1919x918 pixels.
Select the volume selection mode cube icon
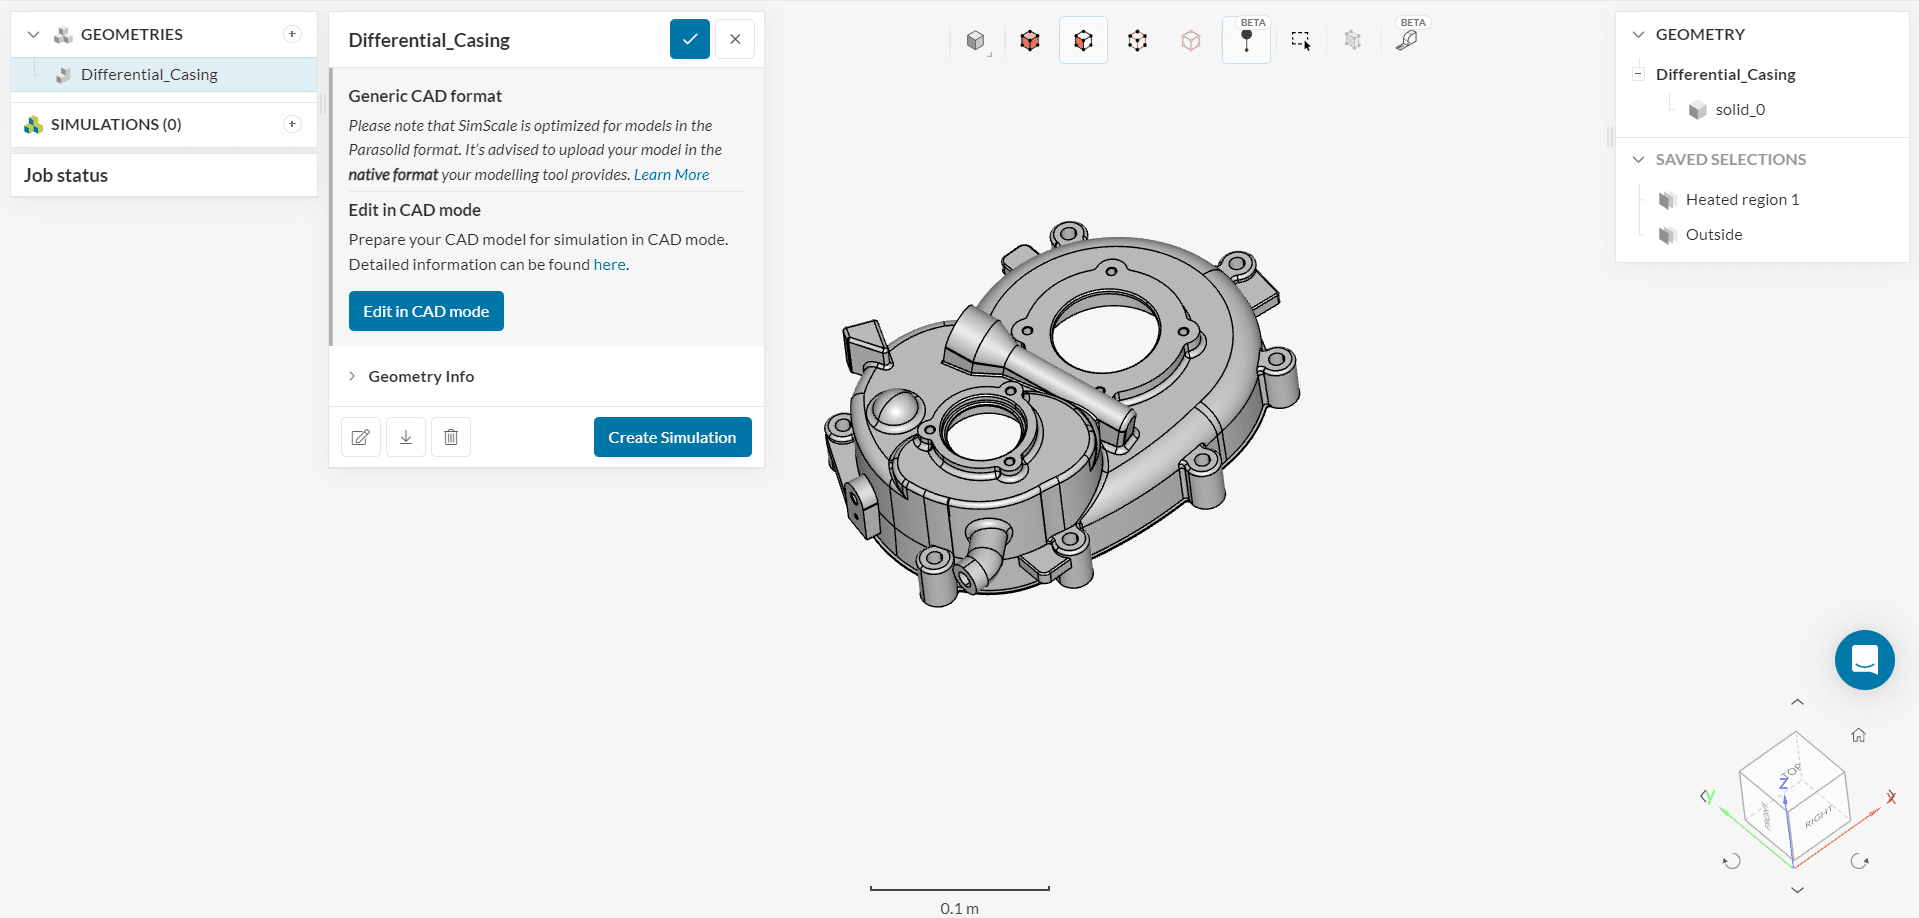tap(1030, 40)
